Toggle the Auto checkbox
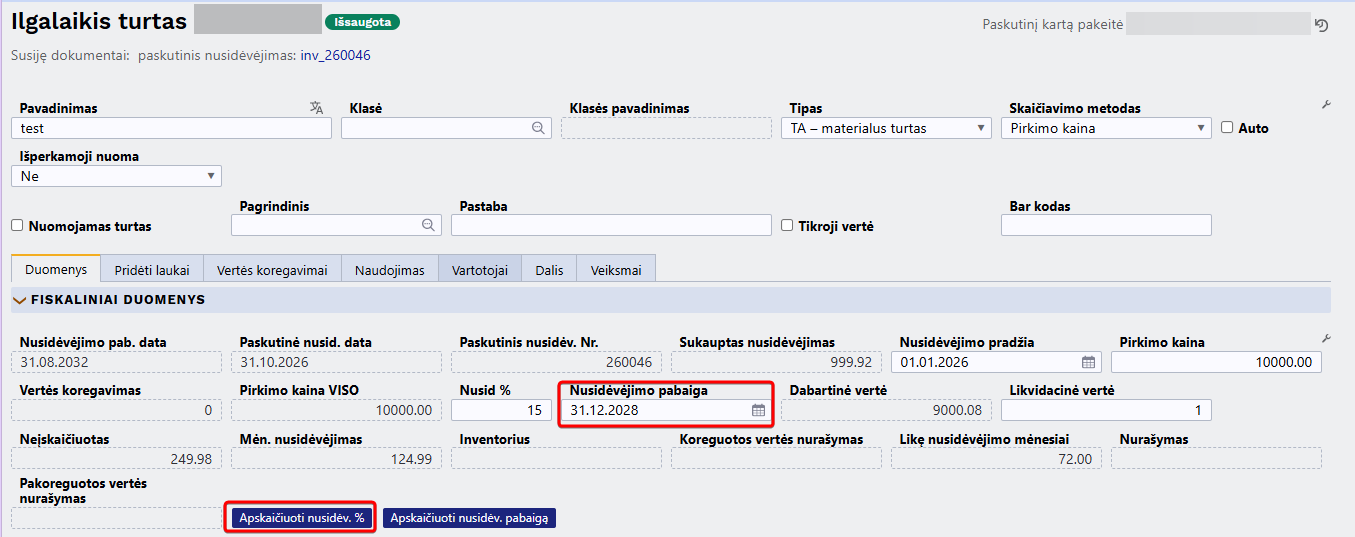 [1227, 128]
